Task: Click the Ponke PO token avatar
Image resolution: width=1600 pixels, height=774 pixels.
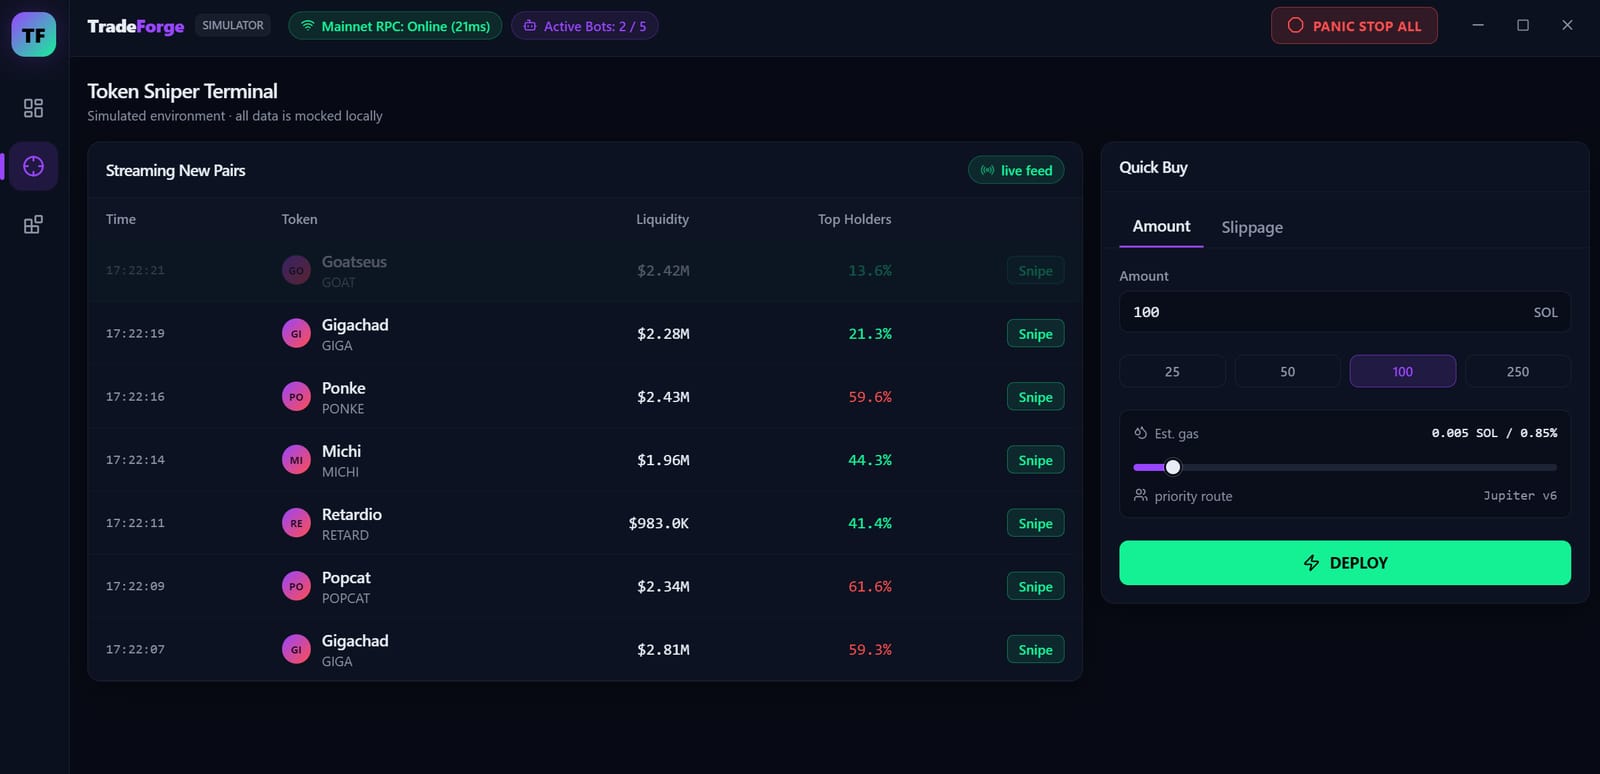Action: point(296,397)
